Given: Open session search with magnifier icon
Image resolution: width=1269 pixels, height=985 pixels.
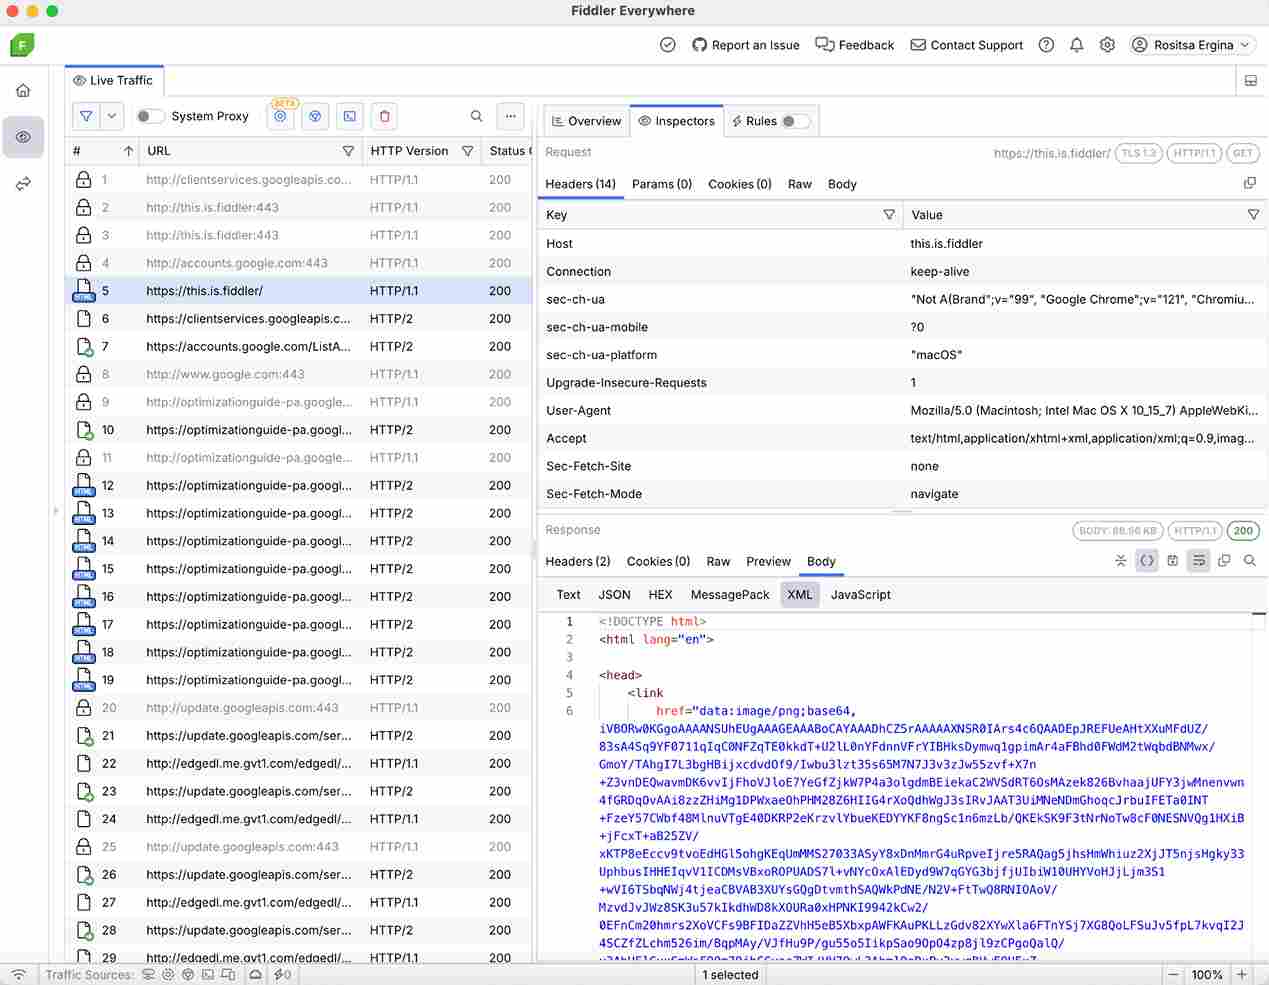Looking at the screenshot, I should click(x=477, y=116).
